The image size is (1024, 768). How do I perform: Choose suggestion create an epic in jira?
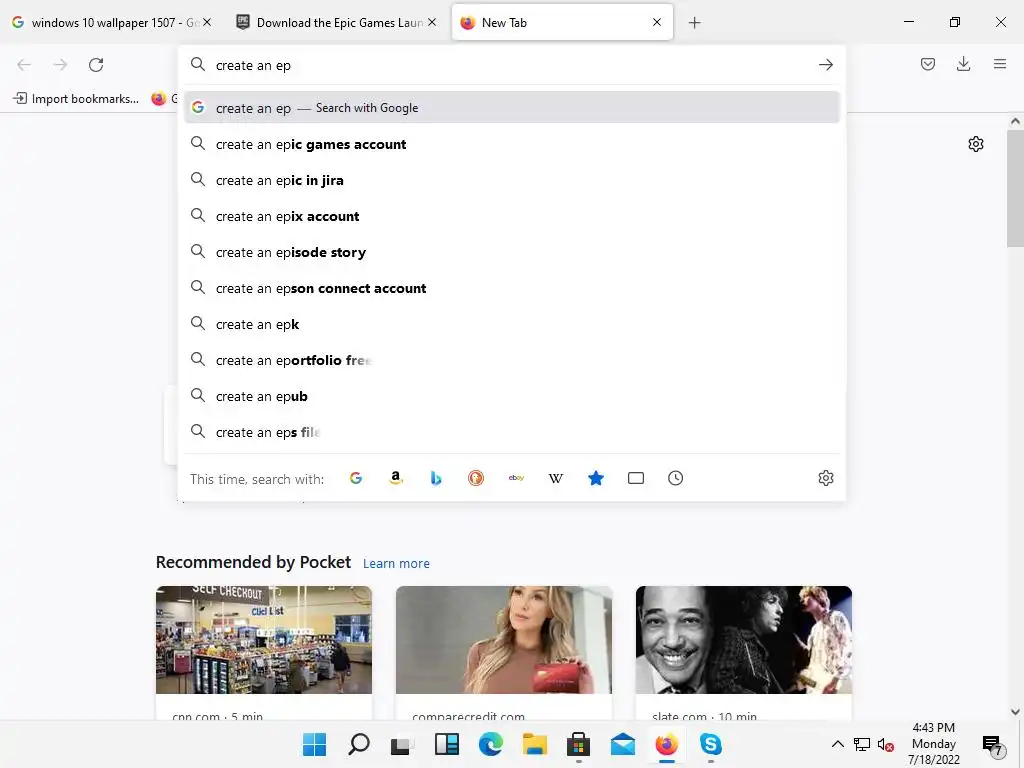pyautogui.click(x=511, y=180)
